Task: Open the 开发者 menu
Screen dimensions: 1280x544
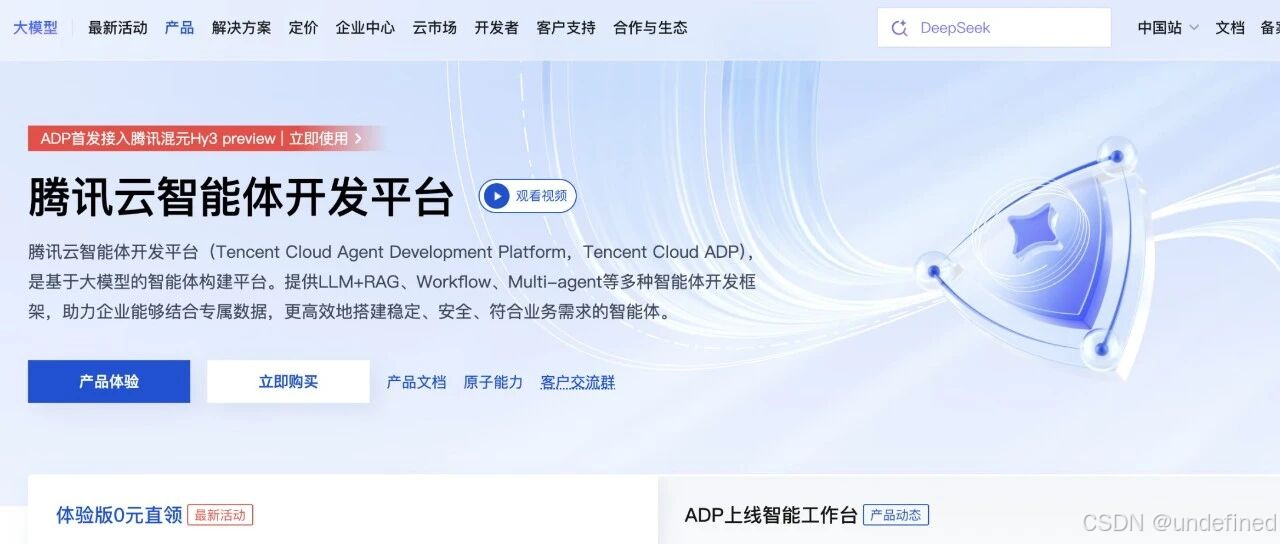Action: point(496,28)
